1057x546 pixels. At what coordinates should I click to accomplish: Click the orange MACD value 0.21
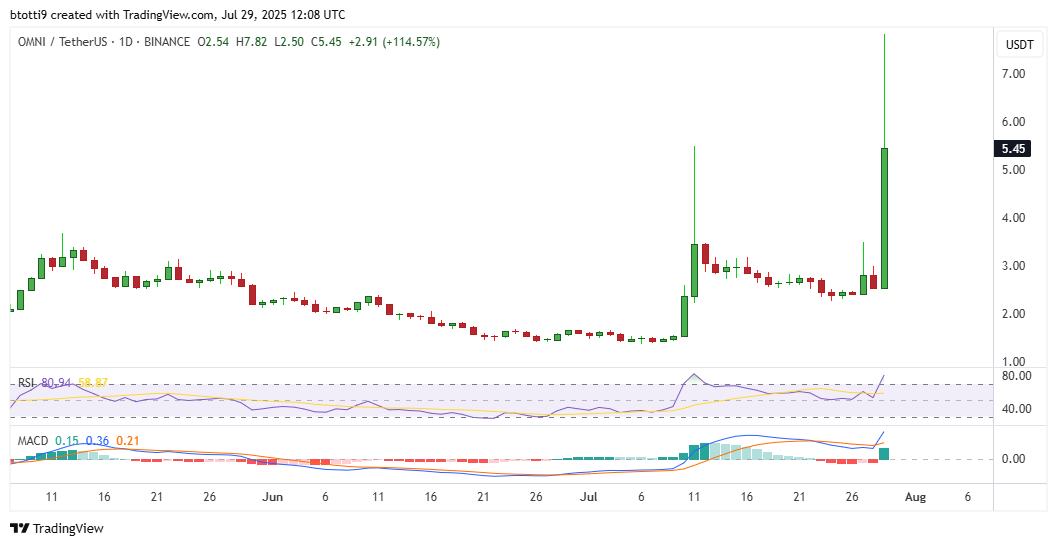(x=127, y=440)
